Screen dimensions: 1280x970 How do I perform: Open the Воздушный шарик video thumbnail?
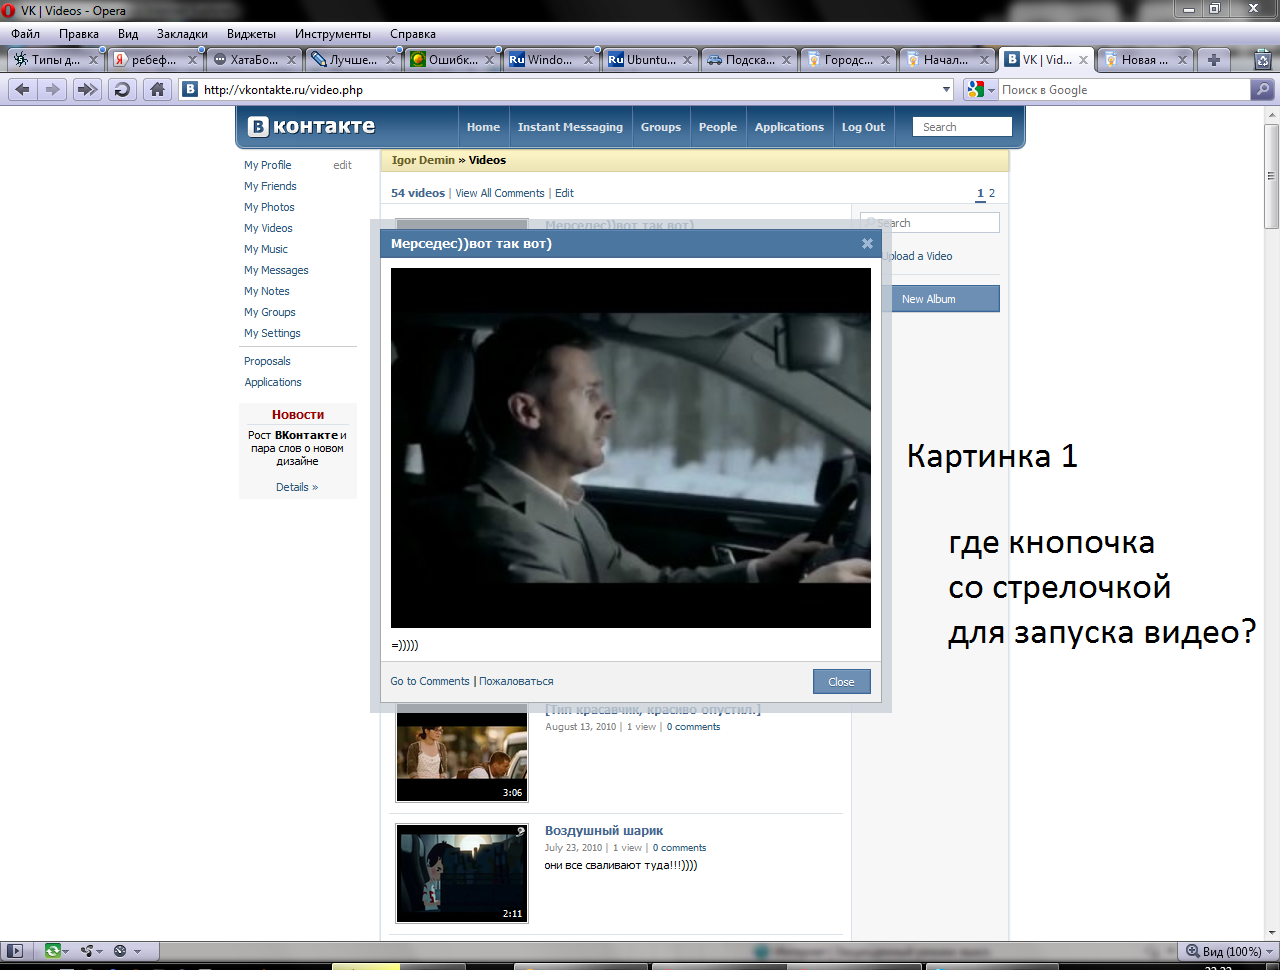[462, 873]
